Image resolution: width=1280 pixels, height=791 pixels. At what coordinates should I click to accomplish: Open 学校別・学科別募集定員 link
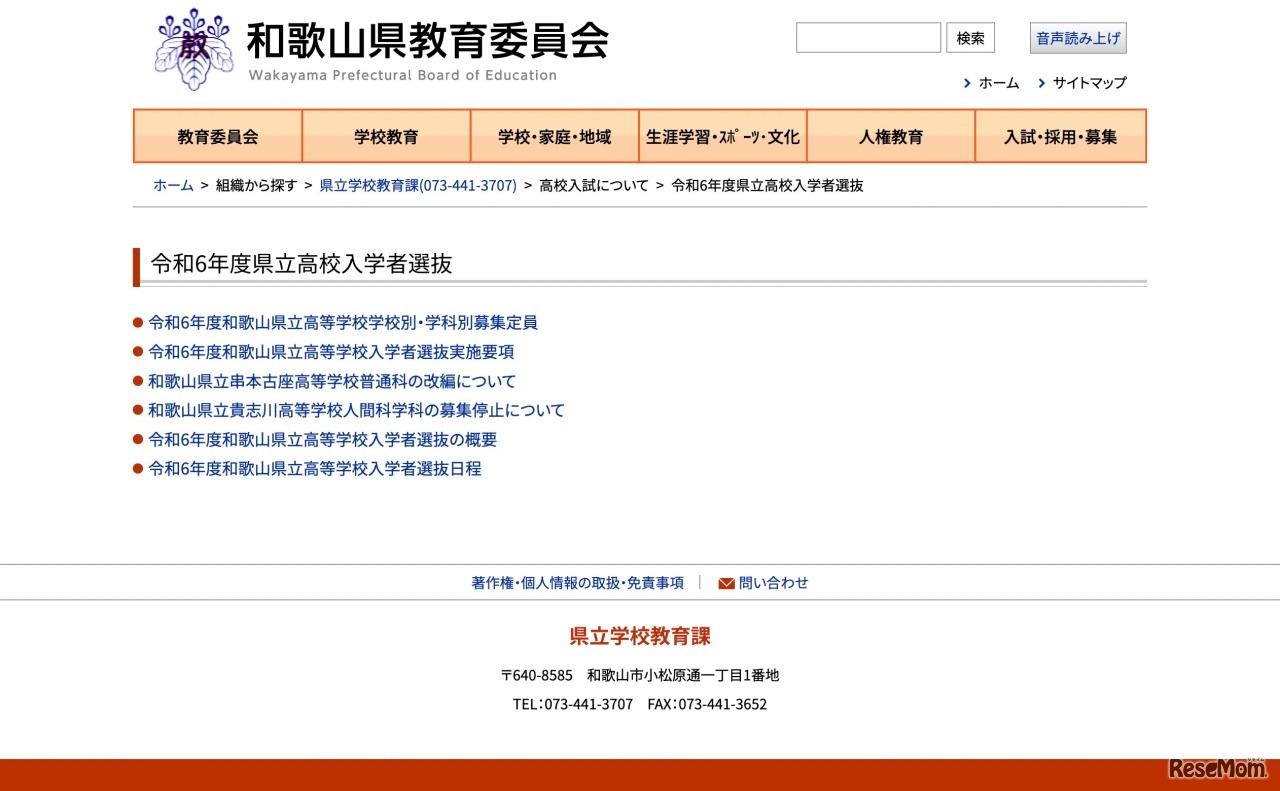pyautogui.click(x=343, y=323)
